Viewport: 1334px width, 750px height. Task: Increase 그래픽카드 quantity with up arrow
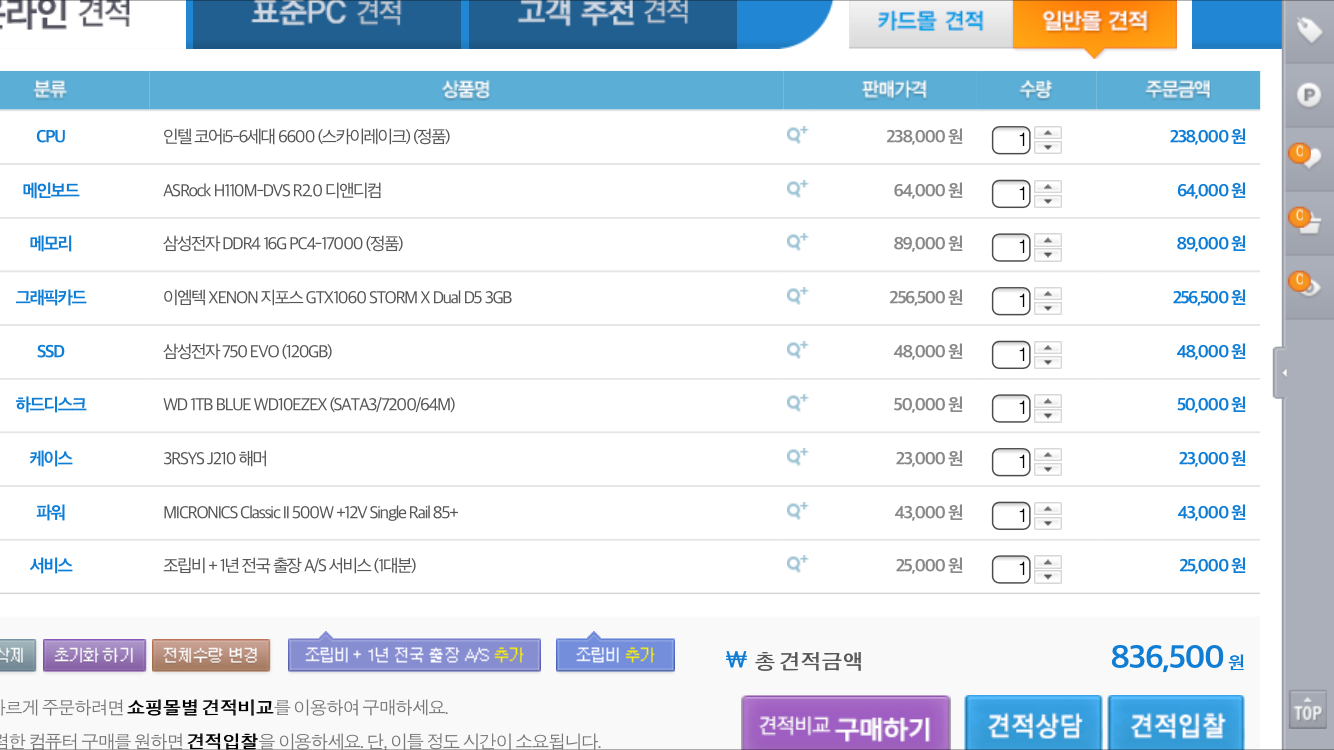click(x=1048, y=294)
